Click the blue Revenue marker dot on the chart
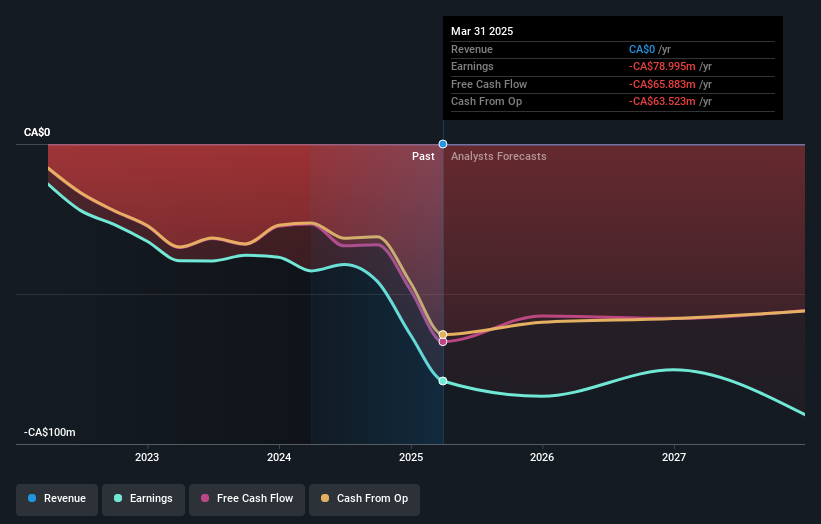The height and width of the screenshot is (524, 821). [x=443, y=144]
